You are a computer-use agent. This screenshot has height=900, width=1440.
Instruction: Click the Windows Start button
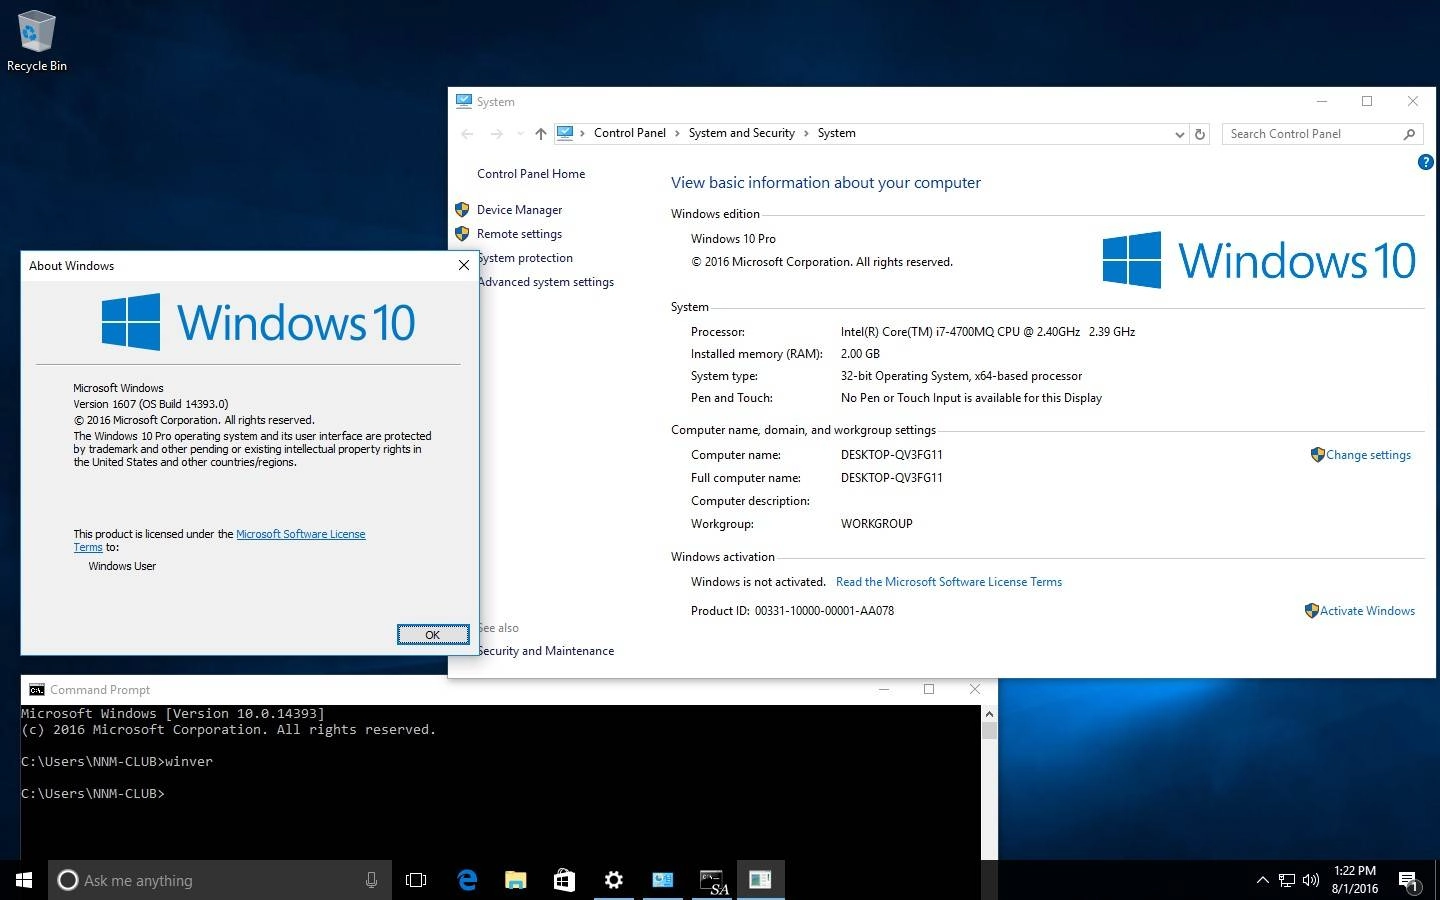(x=24, y=880)
